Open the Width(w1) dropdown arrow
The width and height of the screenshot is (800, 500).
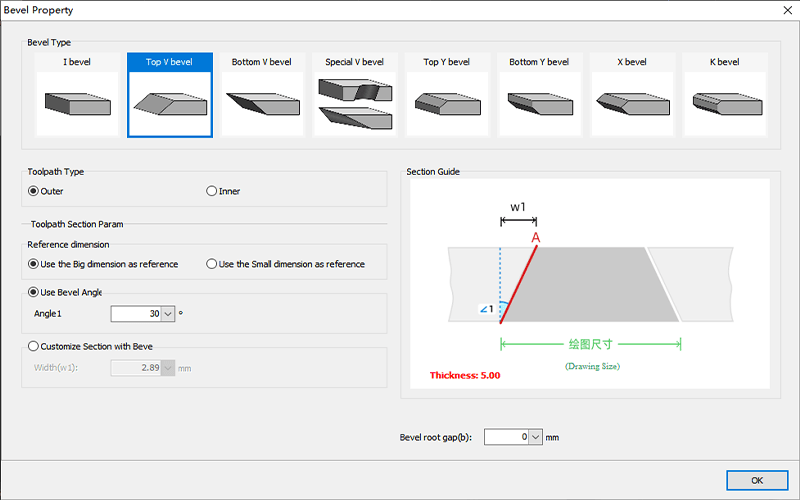click(x=167, y=368)
